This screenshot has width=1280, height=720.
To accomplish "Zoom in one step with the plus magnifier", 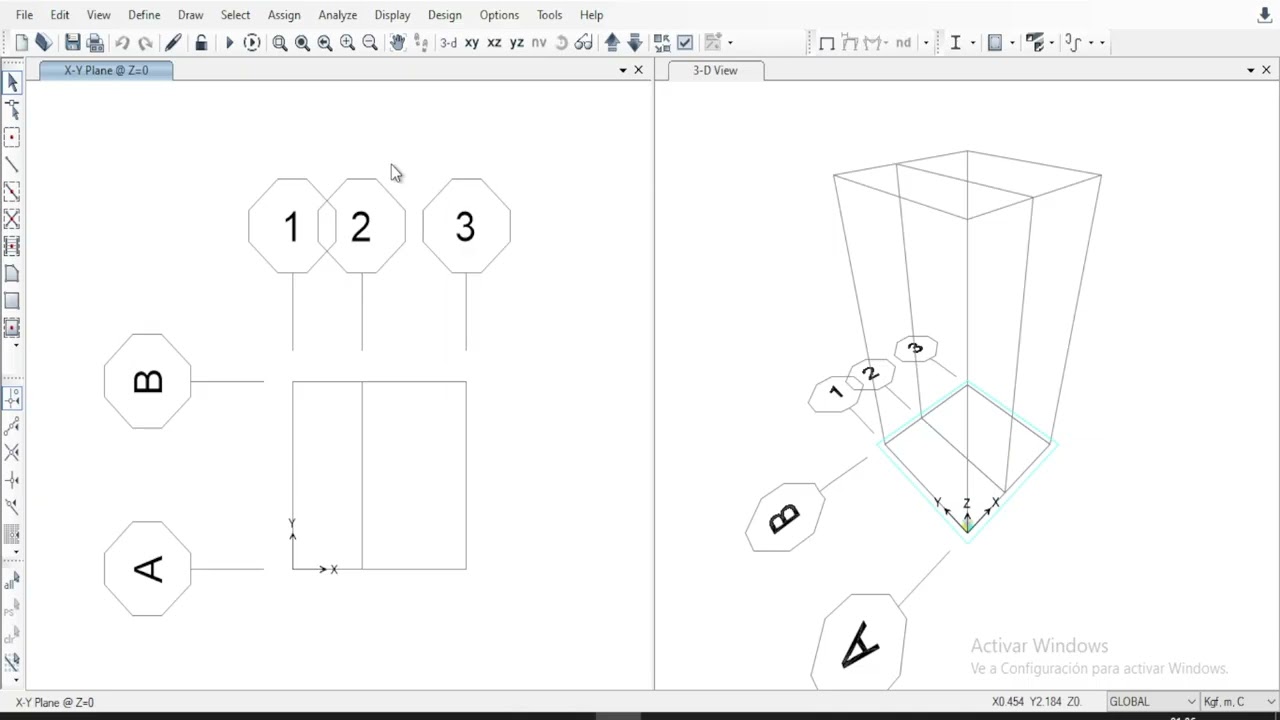I will pyautogui.click(x=347, y=42).
